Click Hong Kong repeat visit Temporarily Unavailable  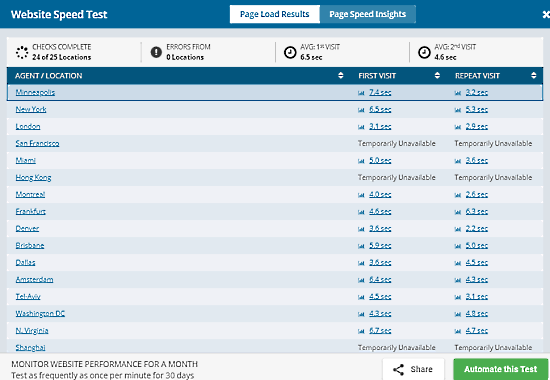[493, 178]
